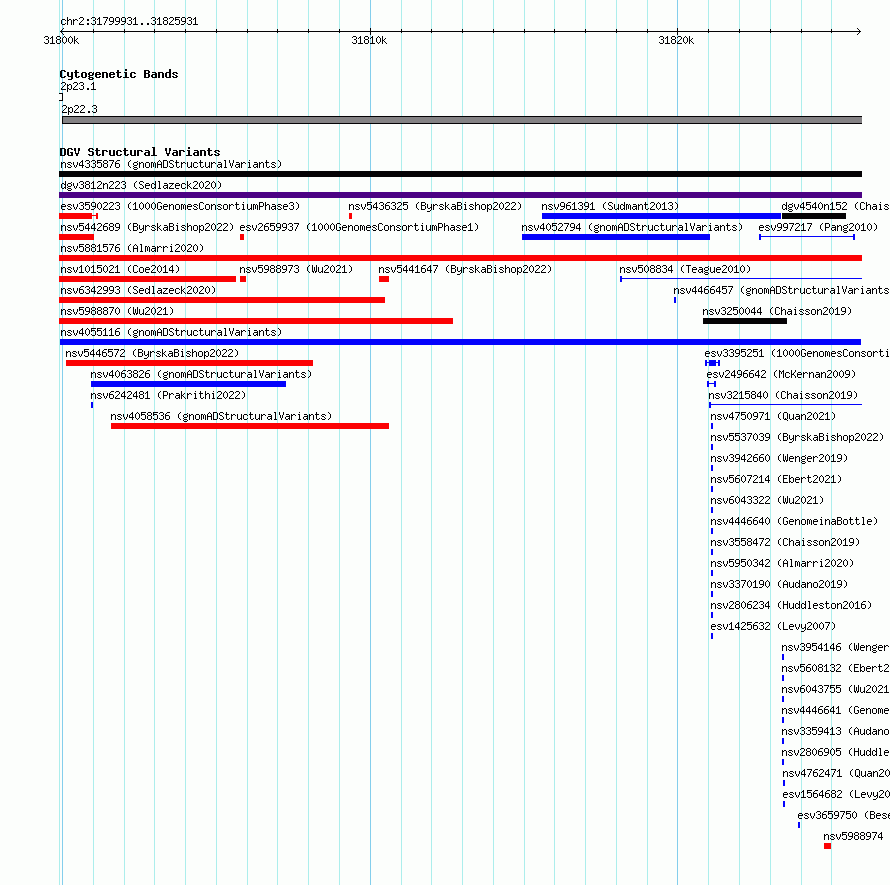The width and height of the screenshot is (890, 885).
Task: Select the blue nsv961391 Sudmant2013 bar
Action: click(661, 216)
